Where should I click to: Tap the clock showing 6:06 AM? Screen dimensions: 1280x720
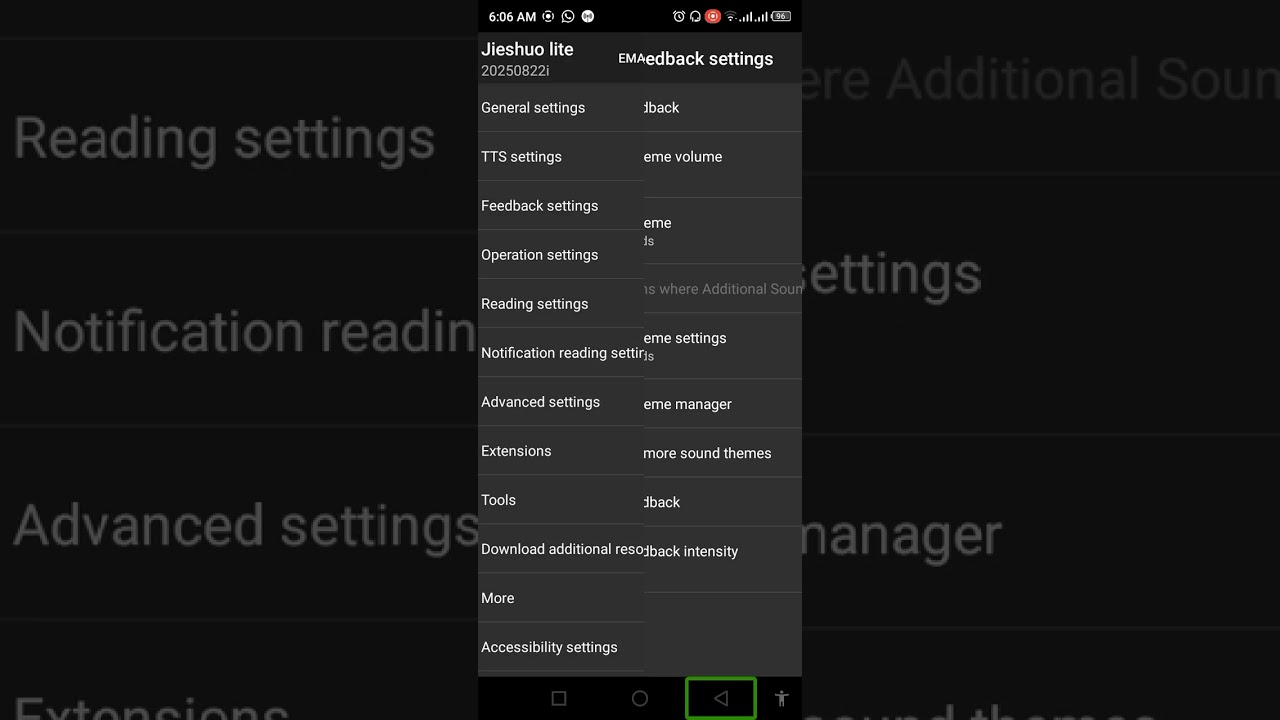pyautogui.click(x=512, y=16)
